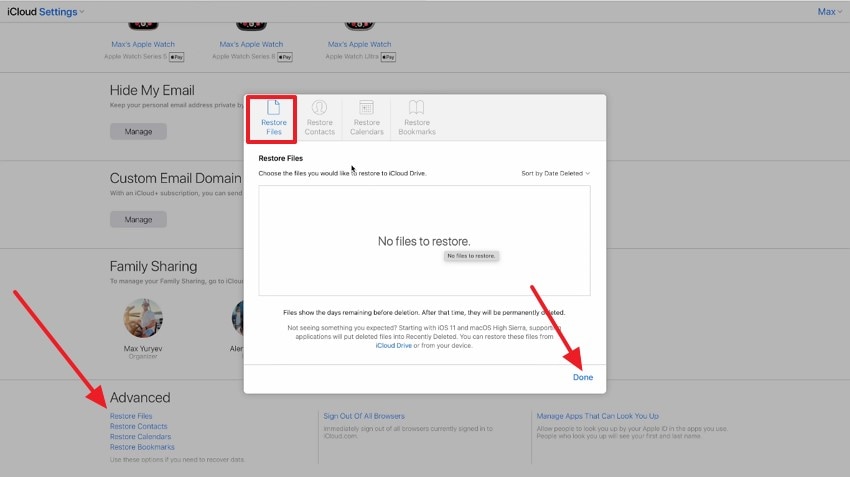Click the Hide My Email heading
850x477 pixels.
152,90
